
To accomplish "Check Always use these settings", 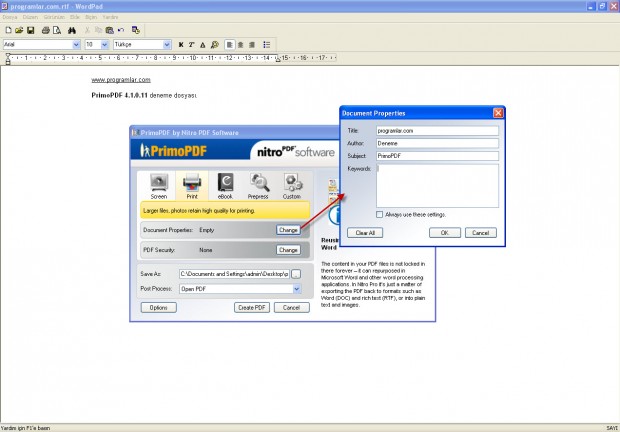I will coord(380,214).
